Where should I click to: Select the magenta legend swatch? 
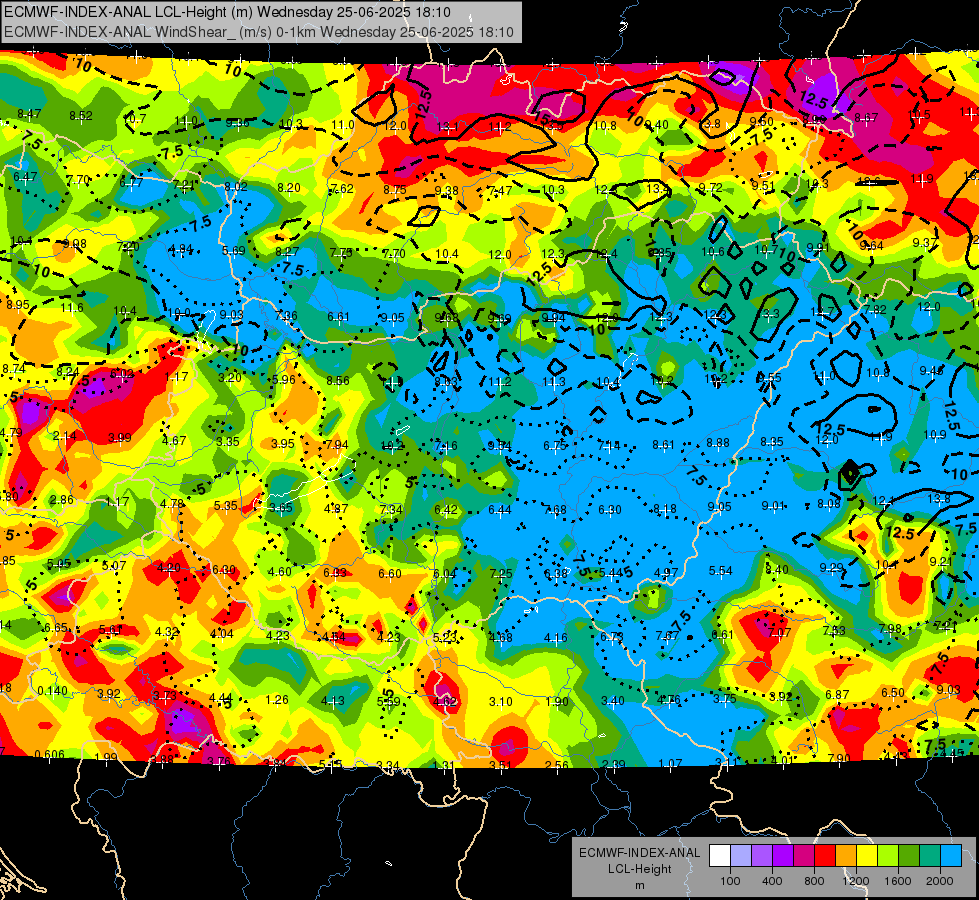[x=804, y=856]
